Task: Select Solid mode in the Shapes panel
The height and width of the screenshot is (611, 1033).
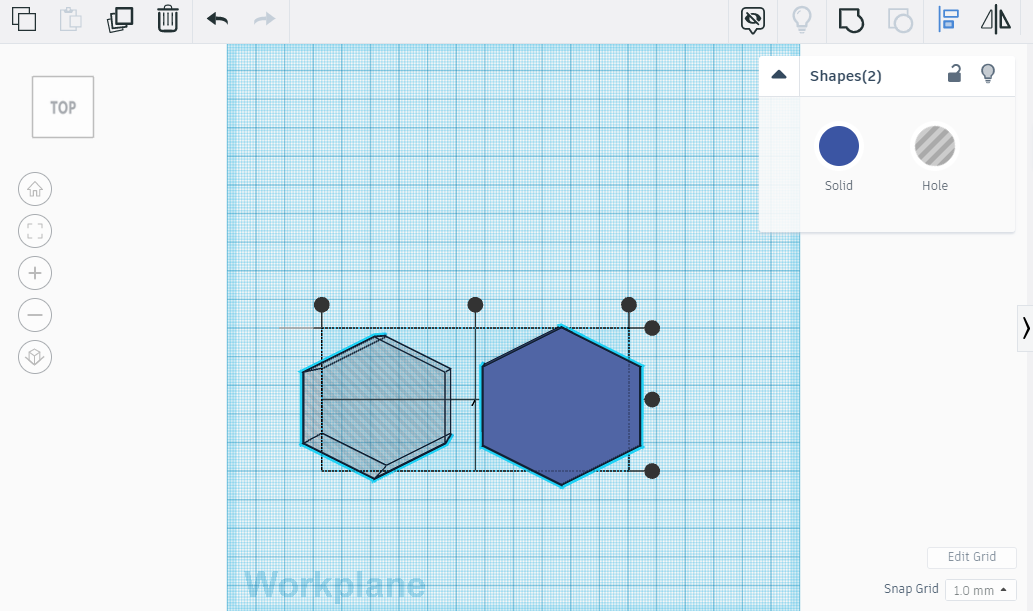Action: pyautogui.click(x=838, y=145)
